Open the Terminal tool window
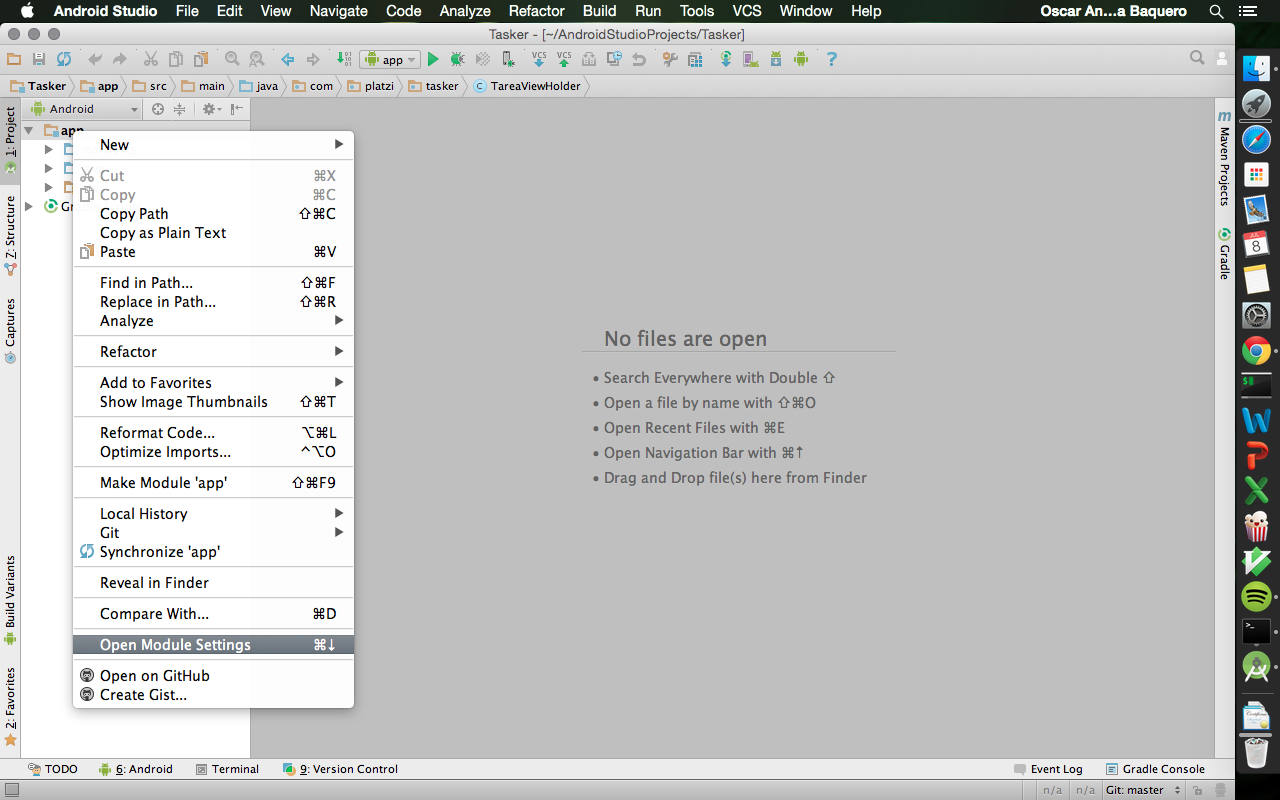1280x800 pixels. tap(228, 769)
